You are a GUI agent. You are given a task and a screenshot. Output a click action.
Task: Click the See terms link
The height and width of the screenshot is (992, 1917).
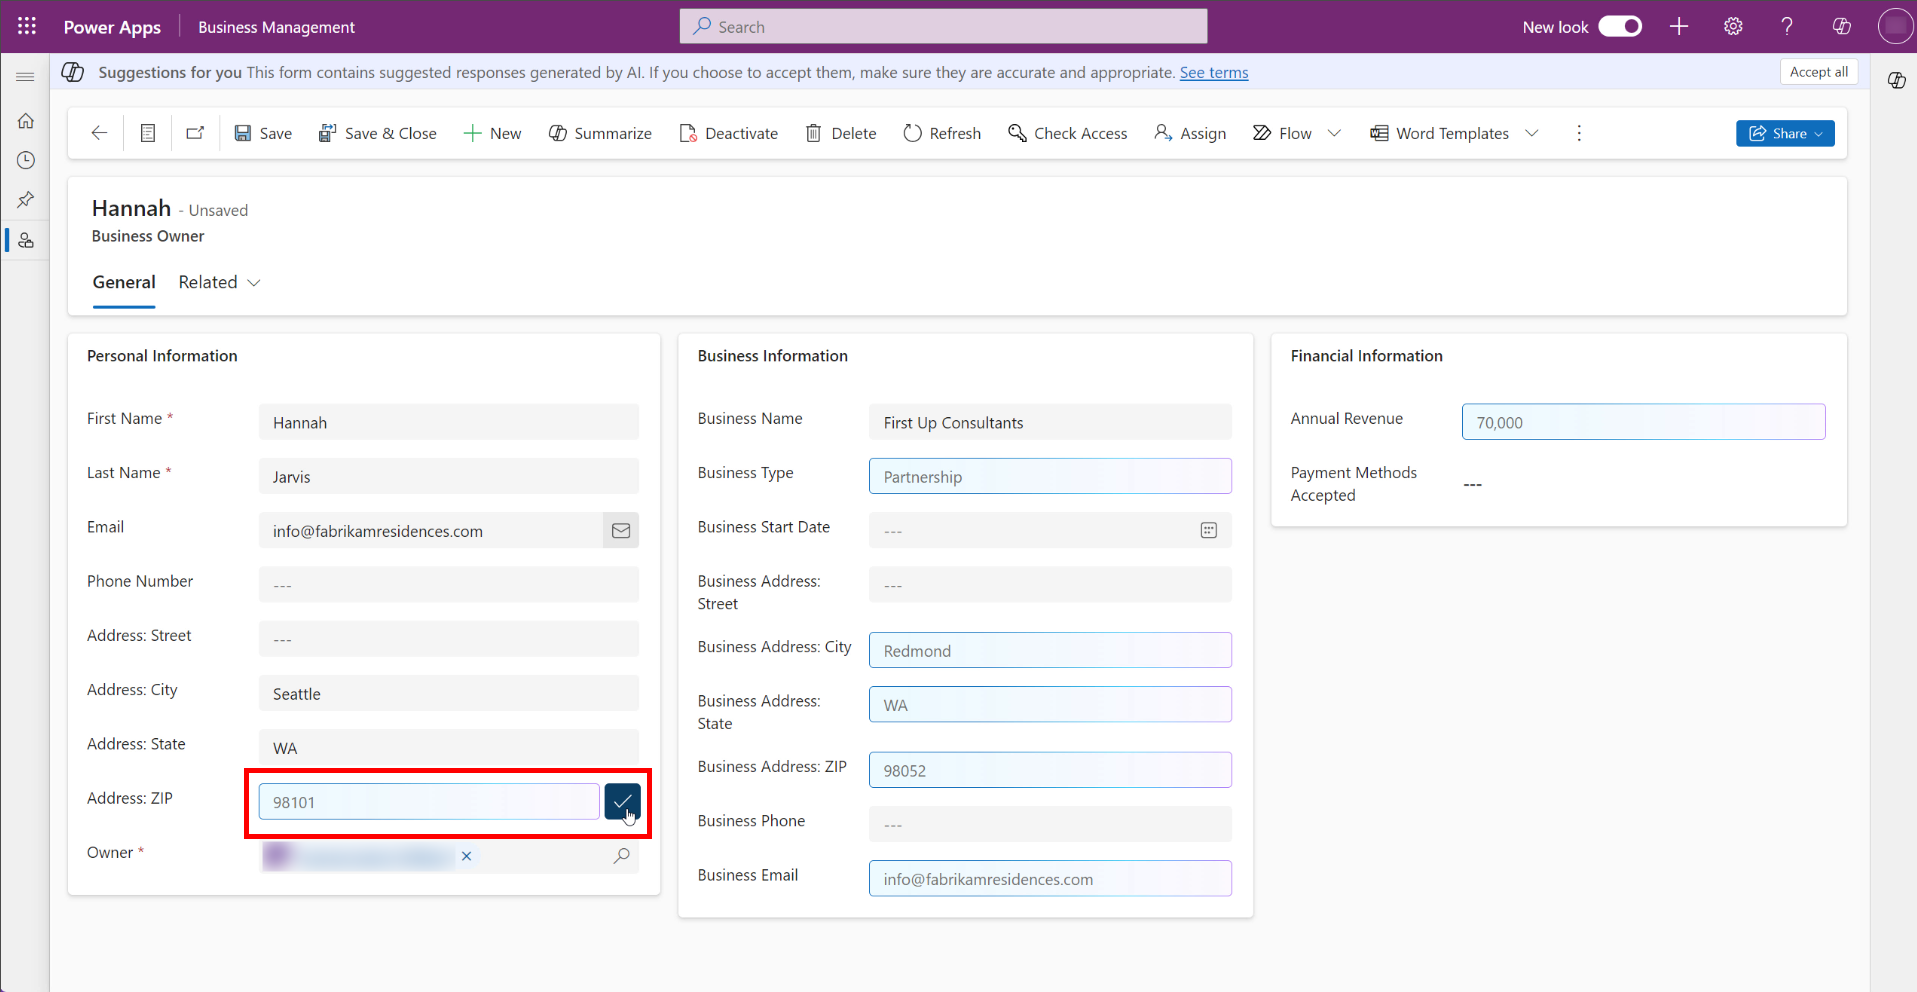1214,73
